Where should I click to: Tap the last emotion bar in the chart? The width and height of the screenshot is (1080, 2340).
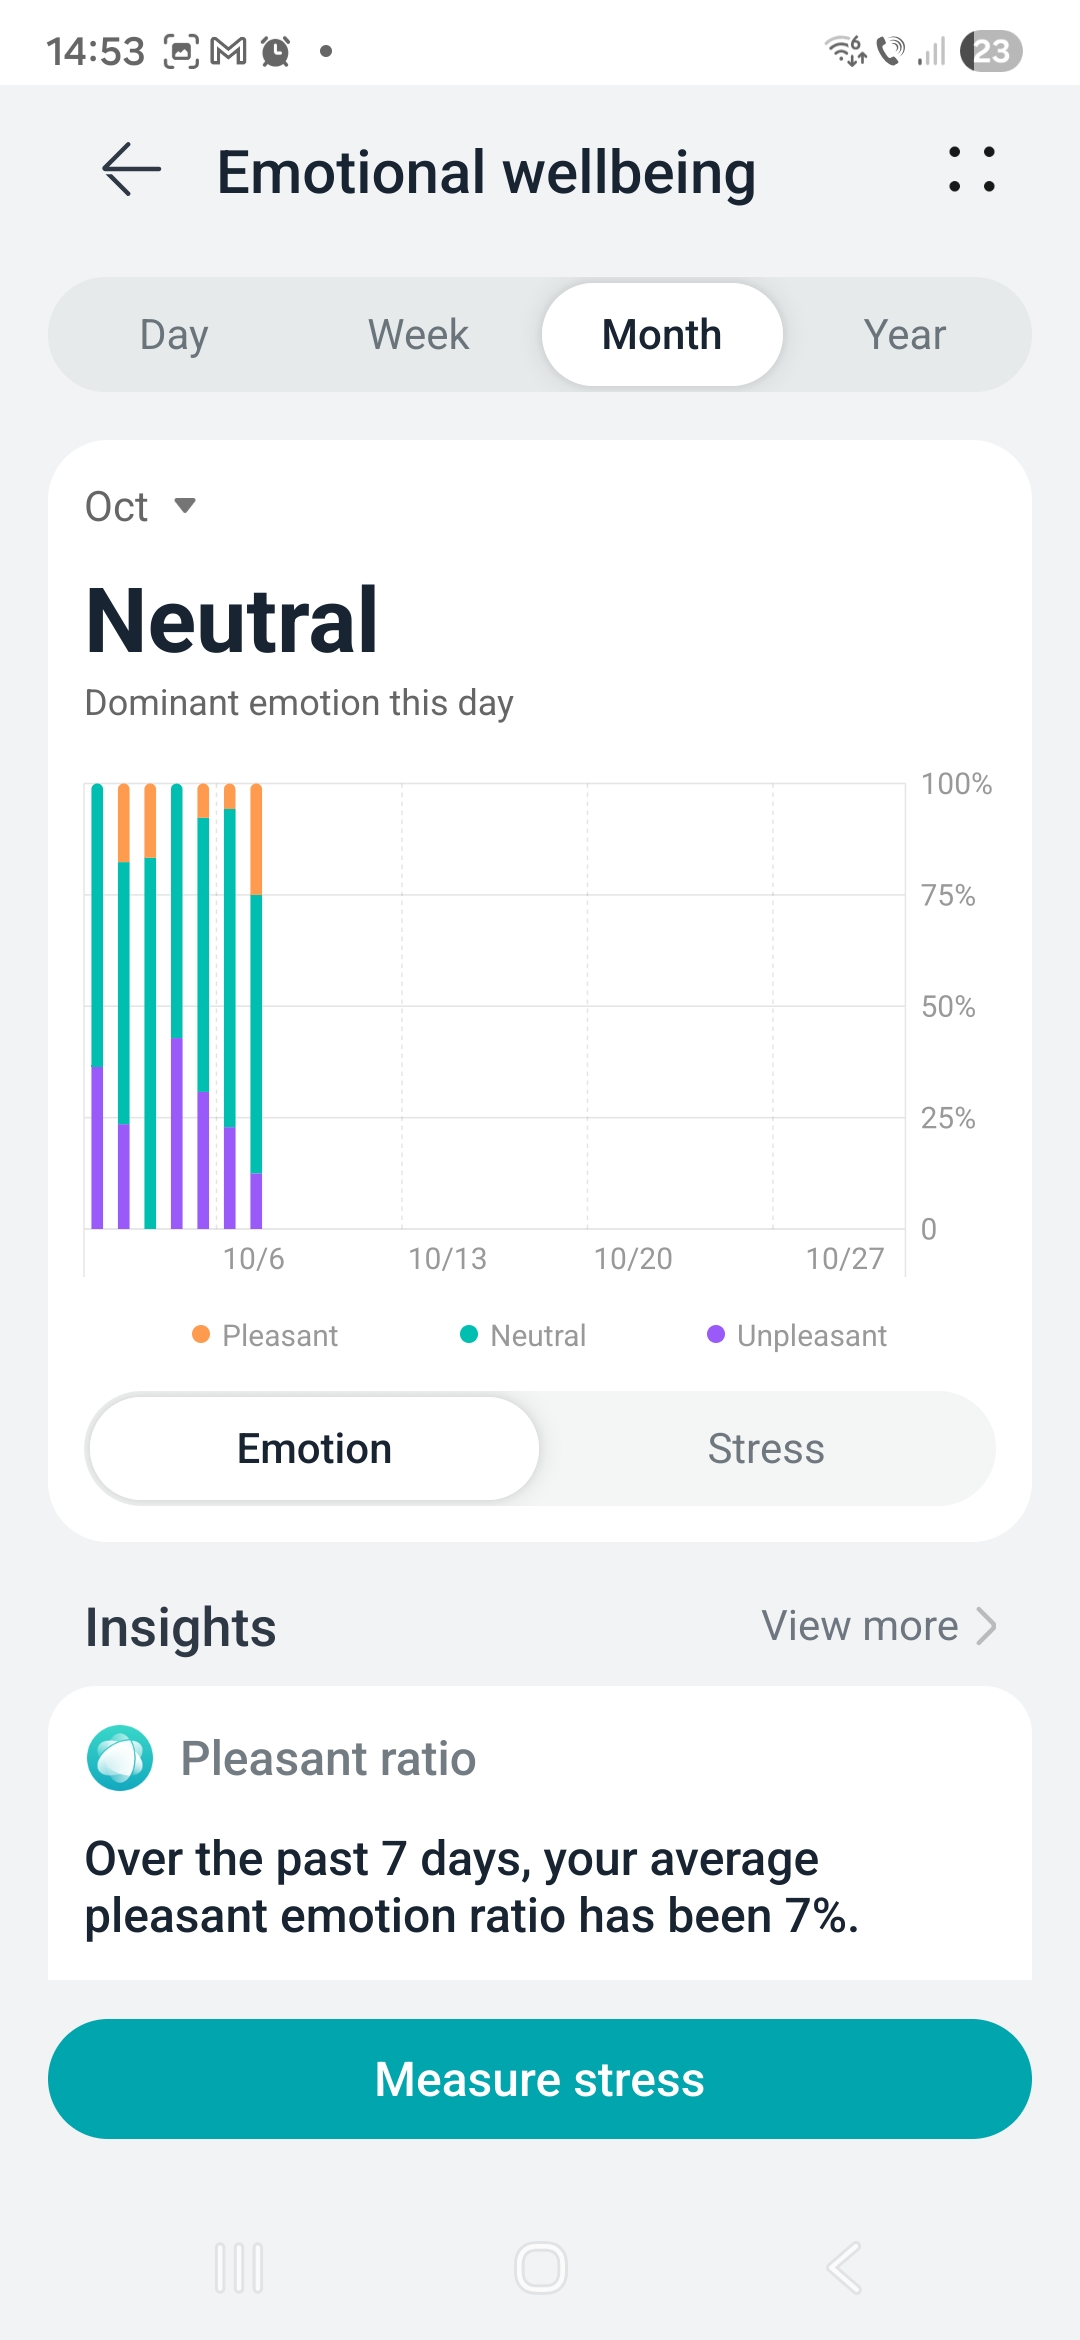(256, 1005)
